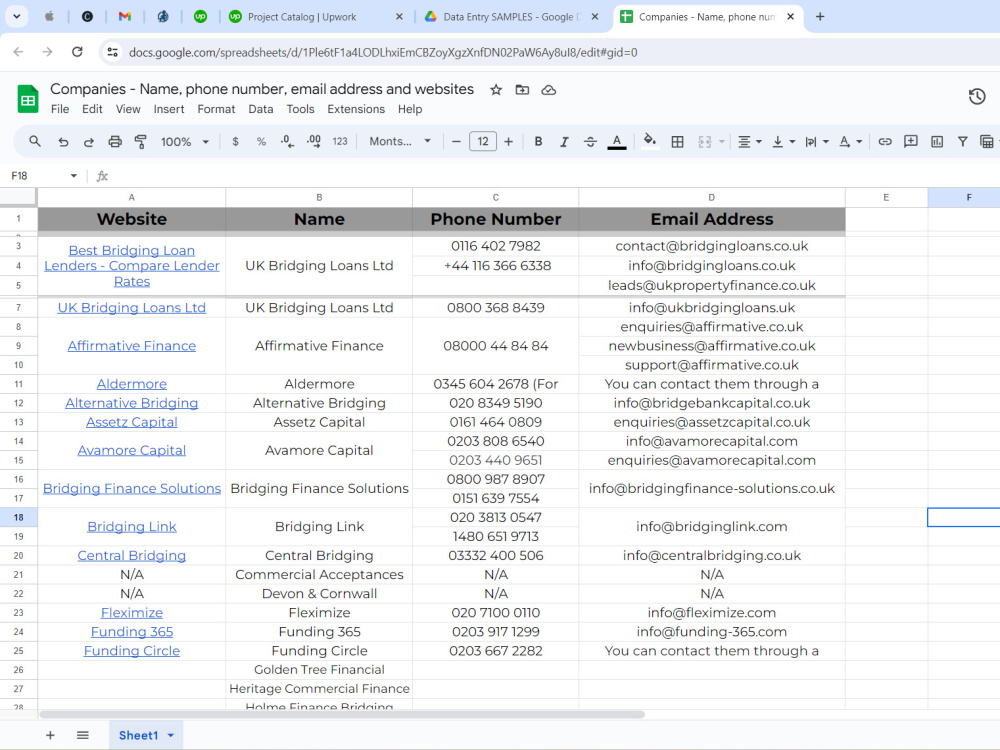Open the Insert menu

coord(168,109)
